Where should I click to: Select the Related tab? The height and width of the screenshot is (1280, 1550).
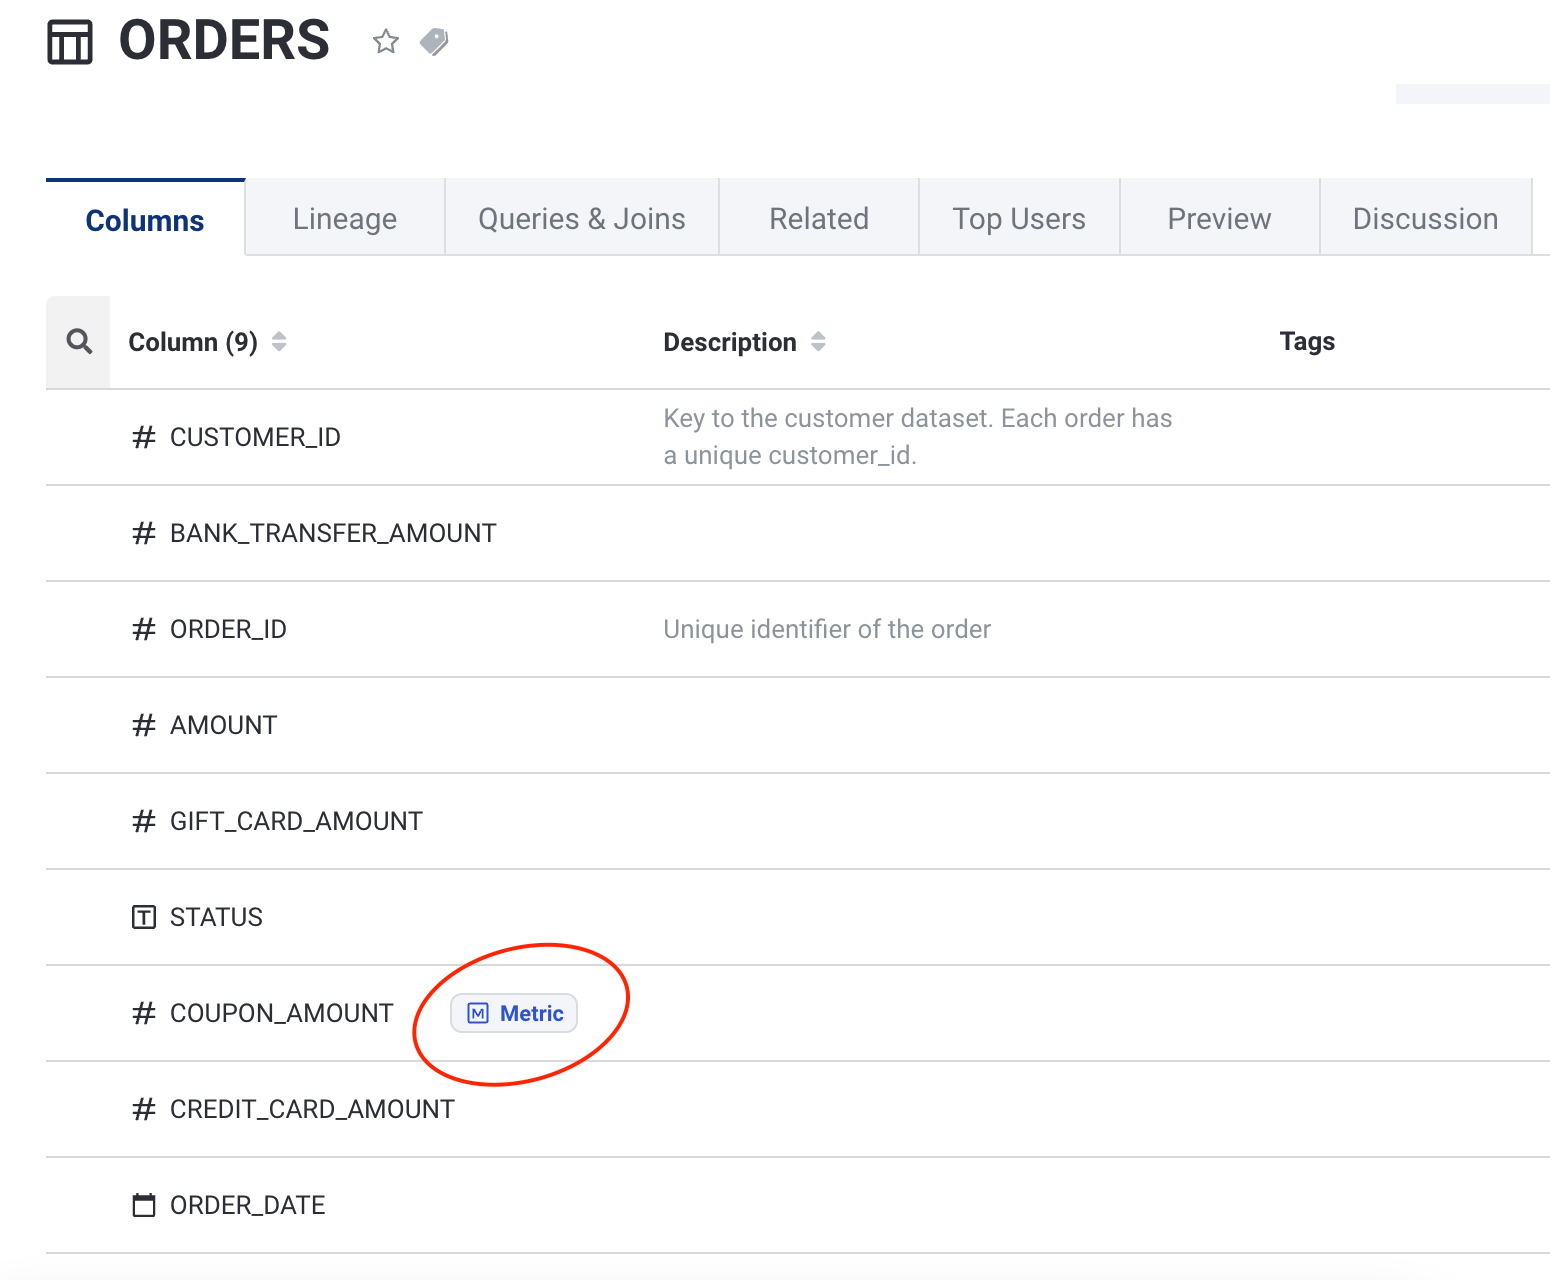pos(819,219)
